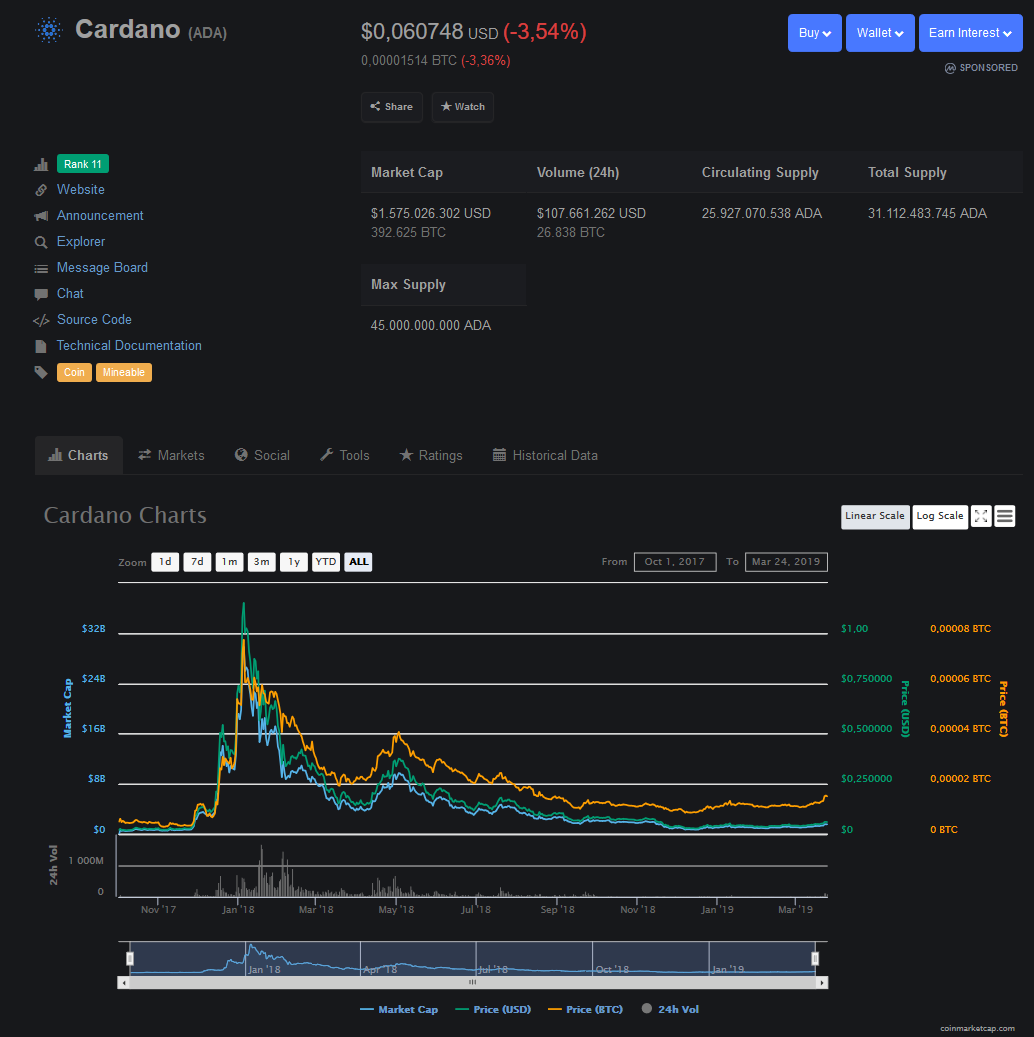Select Linear Scale for the chart

pyautogui.click(x=875, y=517)
